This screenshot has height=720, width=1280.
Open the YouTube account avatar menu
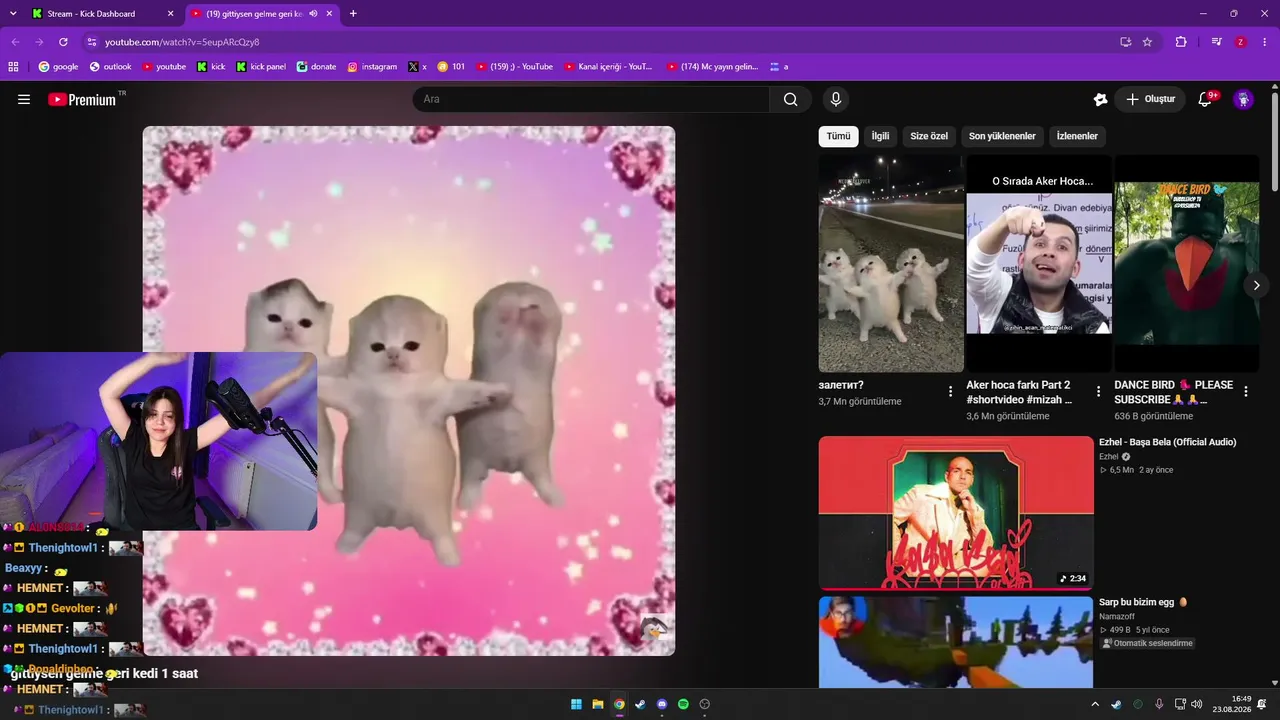click(x=1243, y=99)
